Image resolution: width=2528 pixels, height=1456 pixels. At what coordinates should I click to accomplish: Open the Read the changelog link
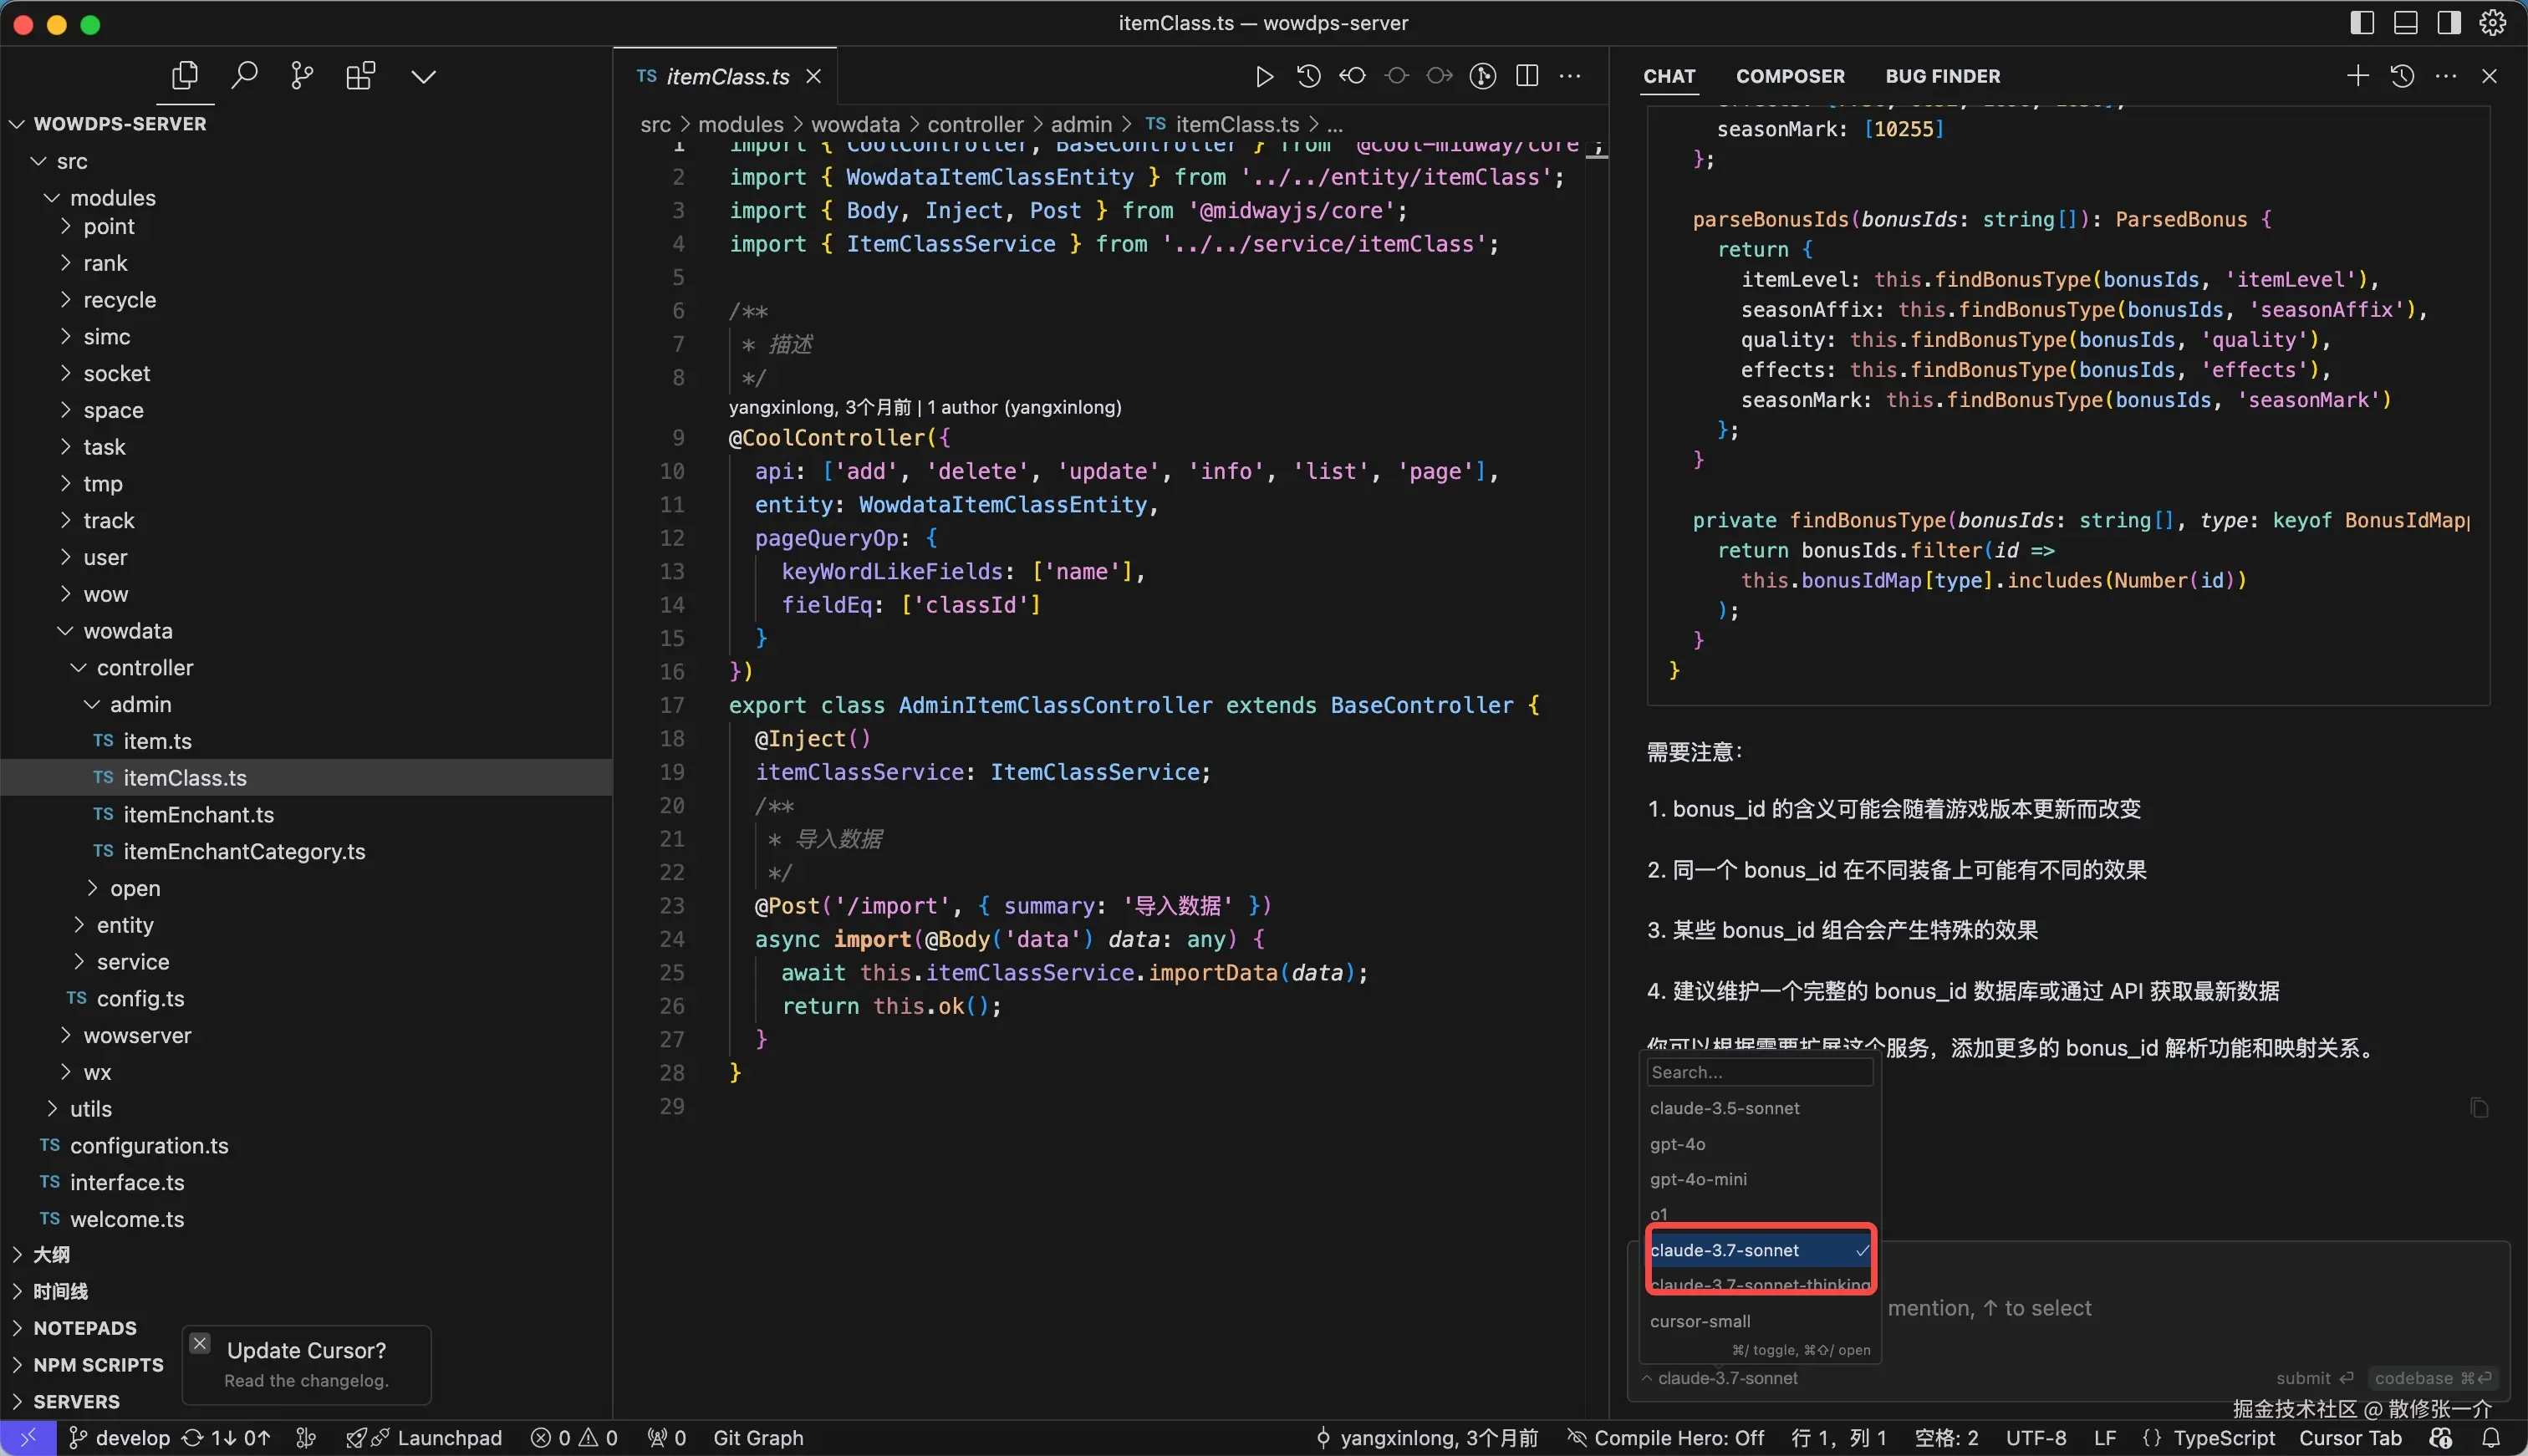click(x=306, y=1381)
